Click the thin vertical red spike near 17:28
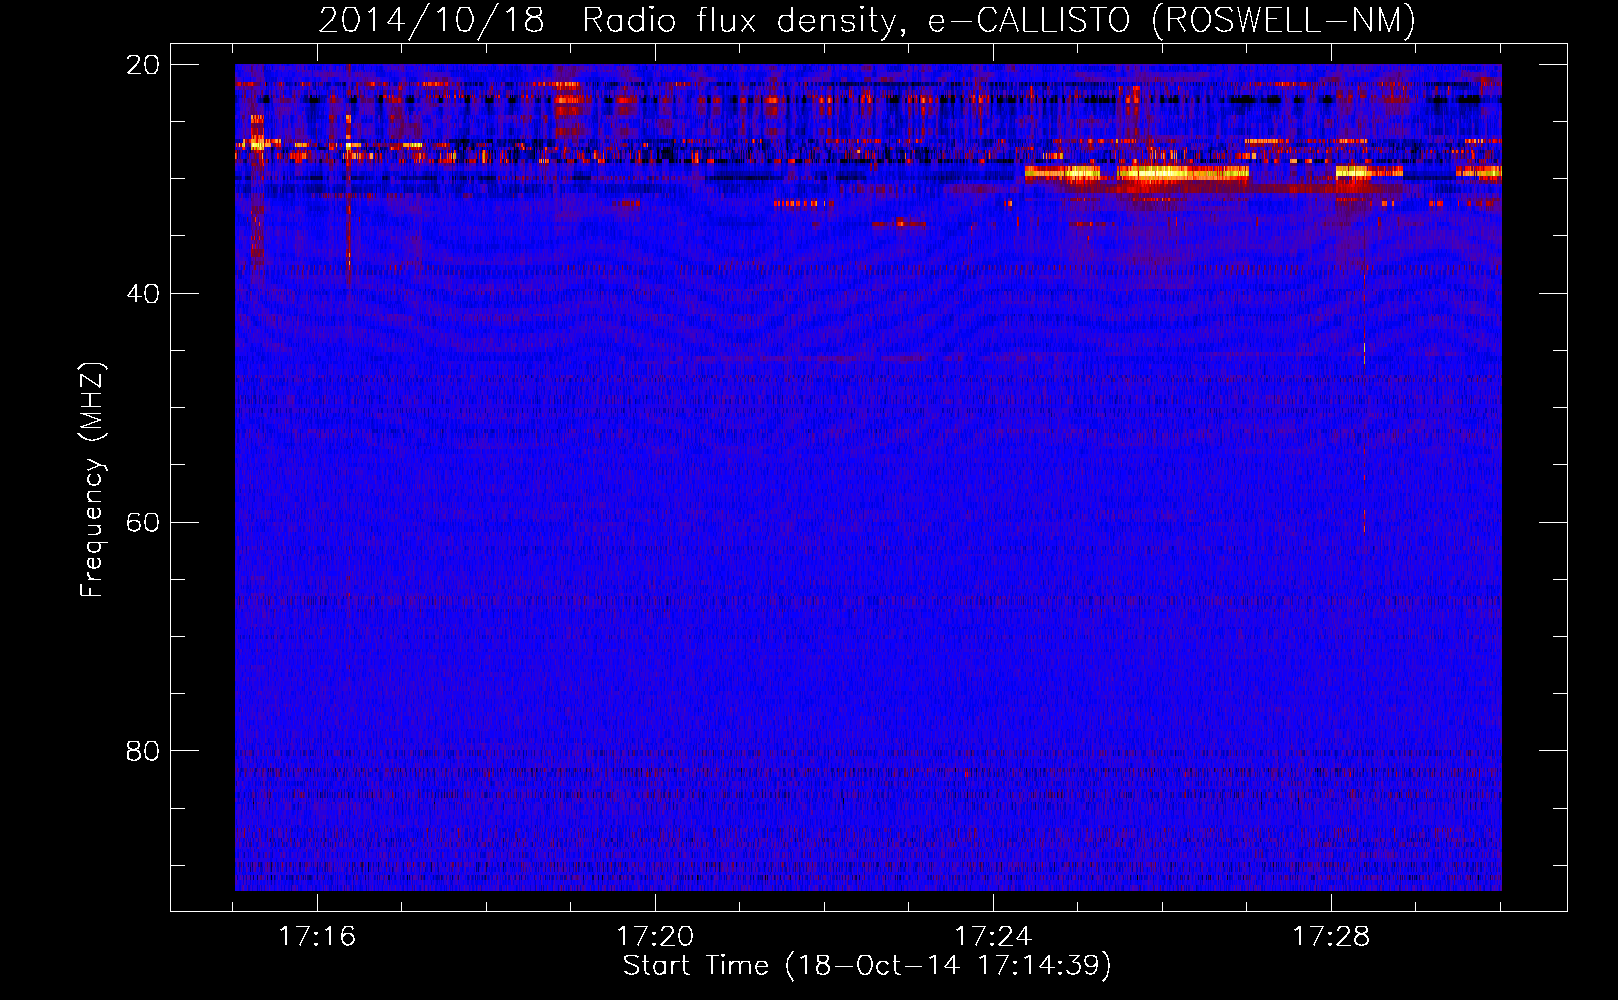The height and width of the screenshot is (1000, 1618). click(x=1364, y=400)
